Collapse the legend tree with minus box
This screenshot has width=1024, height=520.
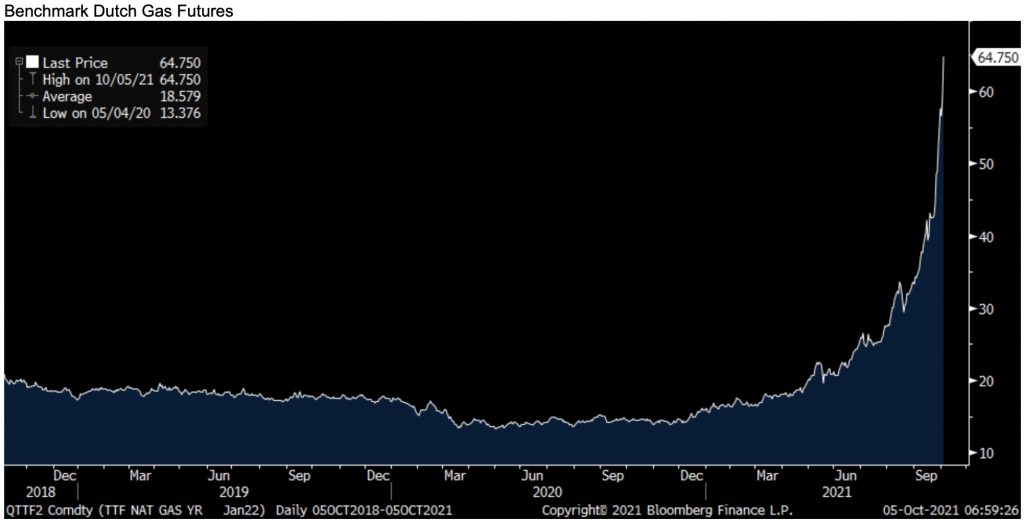18,61
